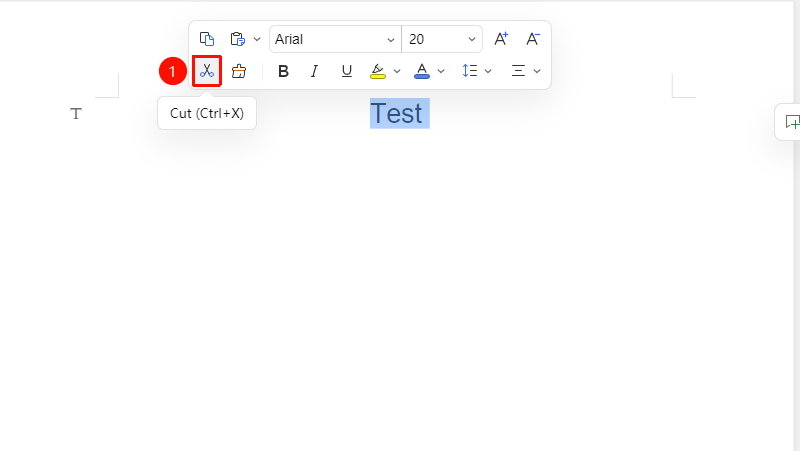Increase font size with A+ icon
This screenshot has width=800, height=451.
pyautogui.click(x=501, y=39)
